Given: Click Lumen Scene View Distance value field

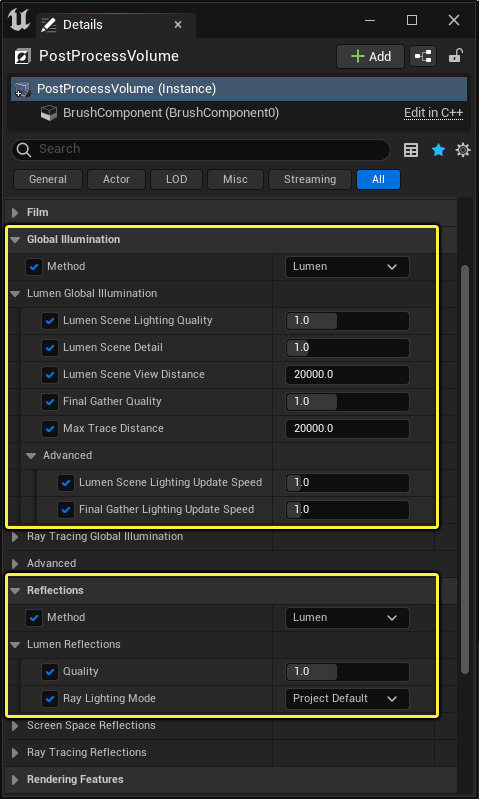Looking at the screenshot, I should tap(347, 375).
